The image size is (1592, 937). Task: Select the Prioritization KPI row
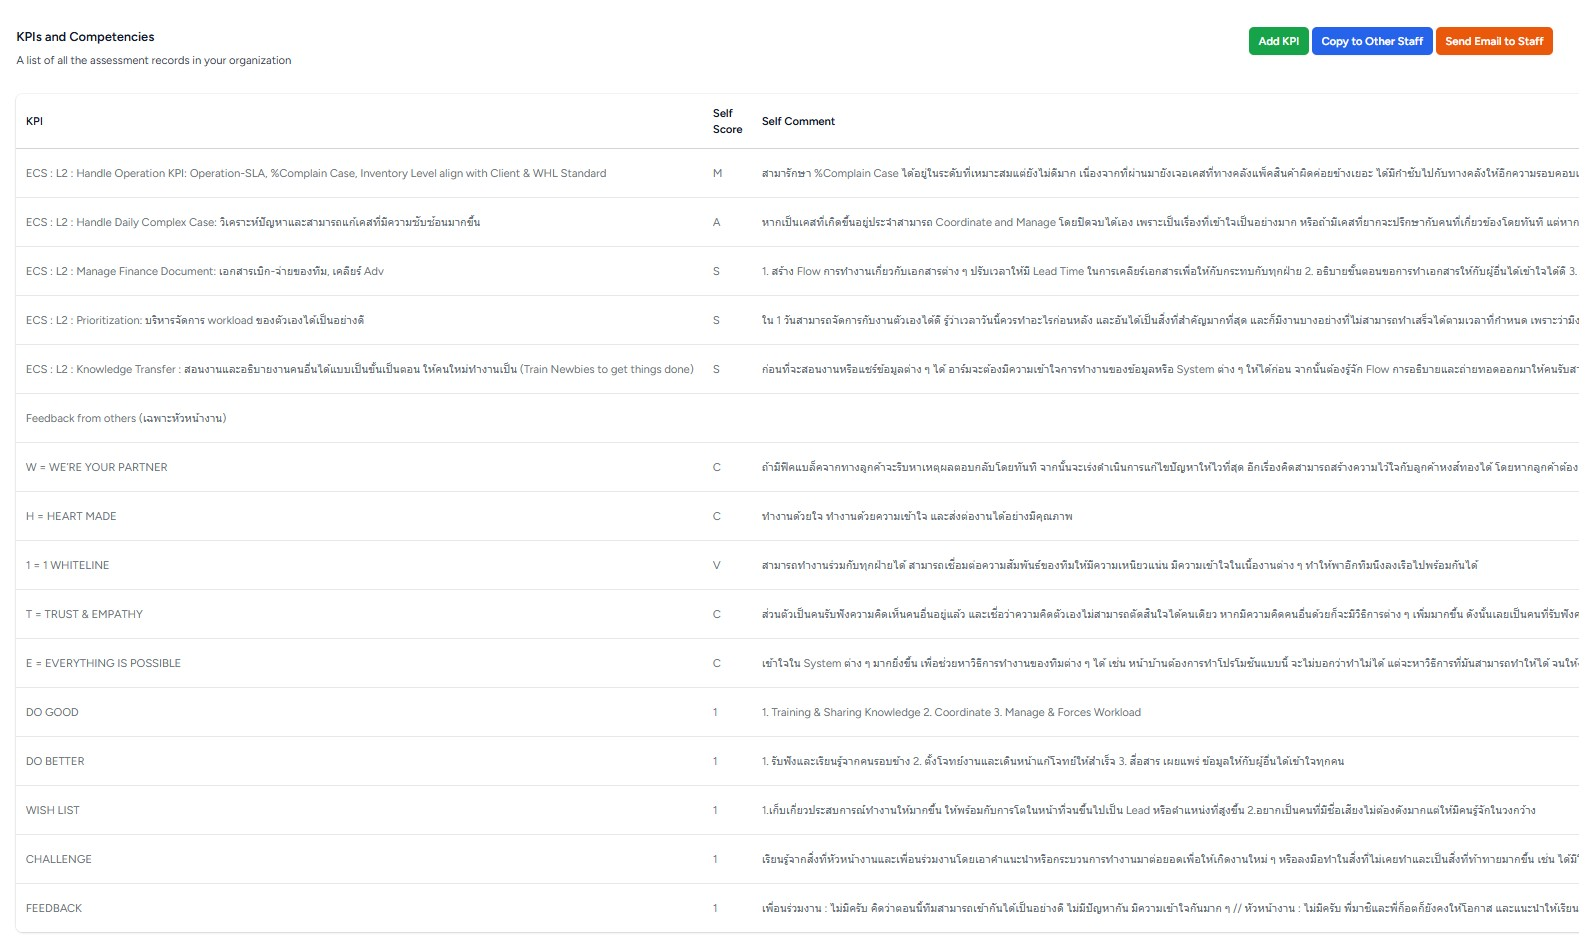[x=195, y=320]
